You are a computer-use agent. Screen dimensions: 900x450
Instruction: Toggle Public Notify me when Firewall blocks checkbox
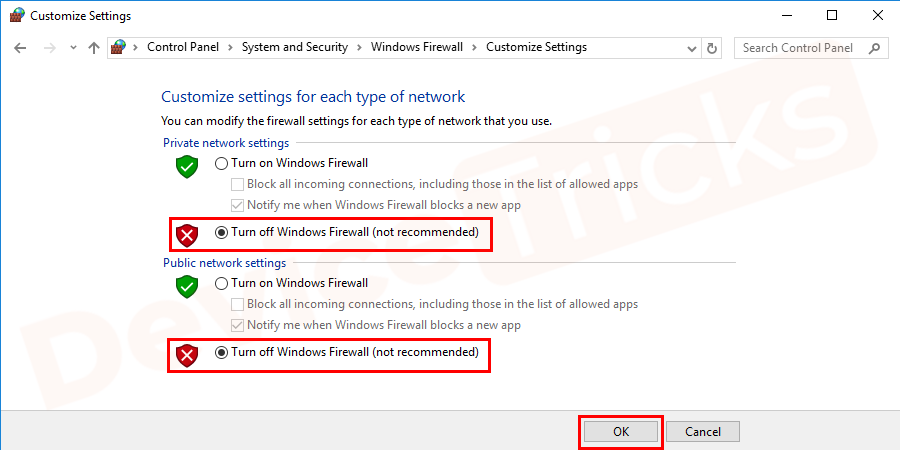coord(238,325)
